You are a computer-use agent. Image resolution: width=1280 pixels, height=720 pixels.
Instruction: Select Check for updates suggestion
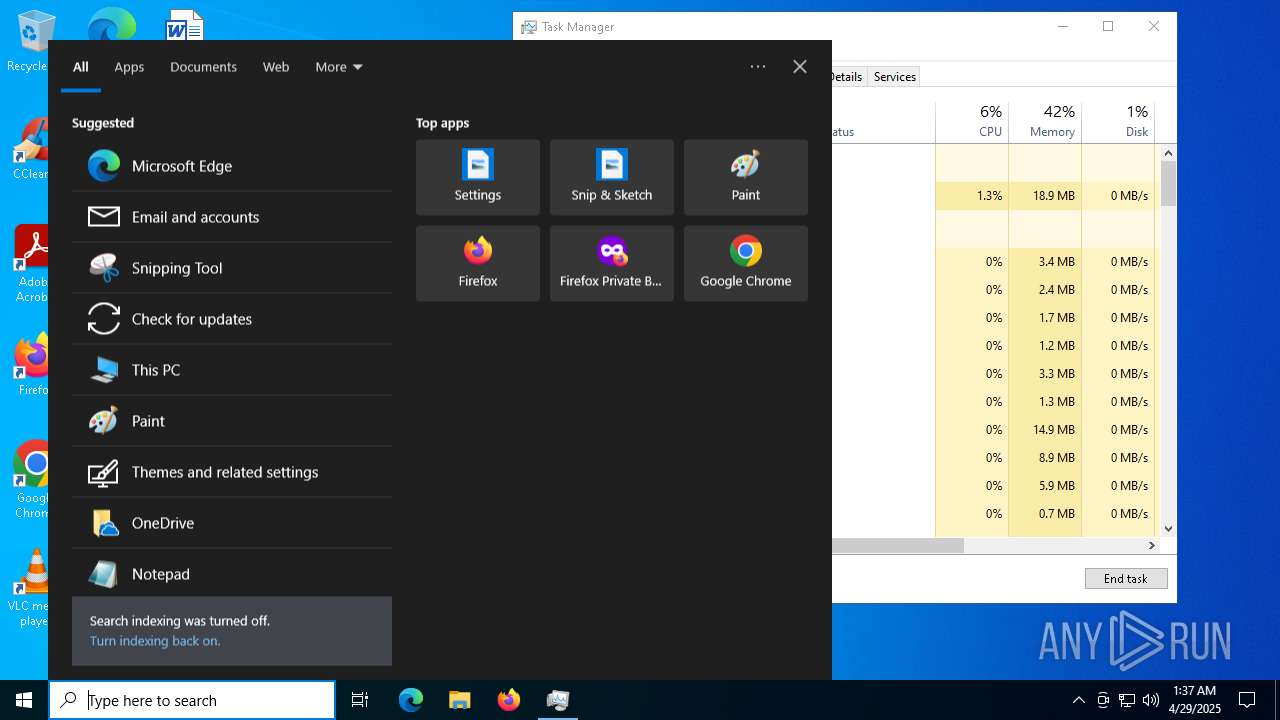(232, 319)
